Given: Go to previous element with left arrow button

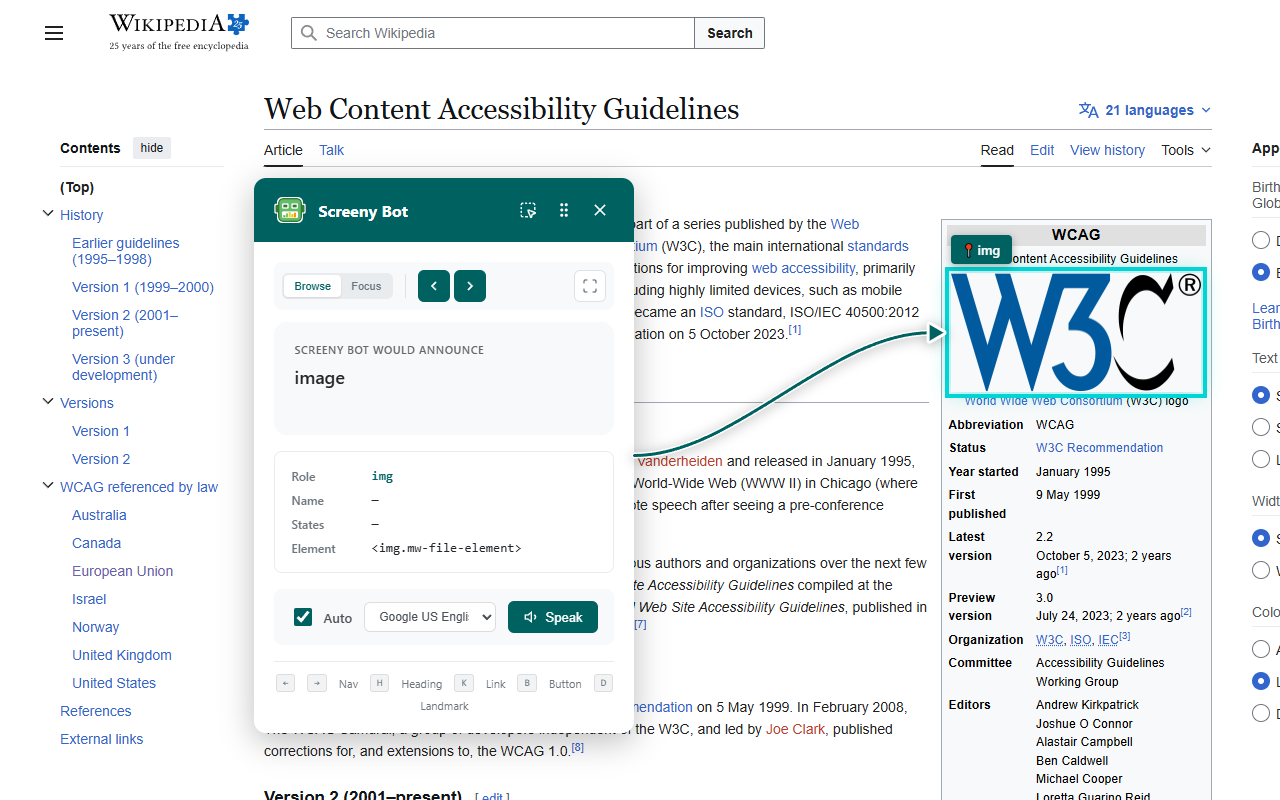Looking at the screenshot, I should 434,286.
